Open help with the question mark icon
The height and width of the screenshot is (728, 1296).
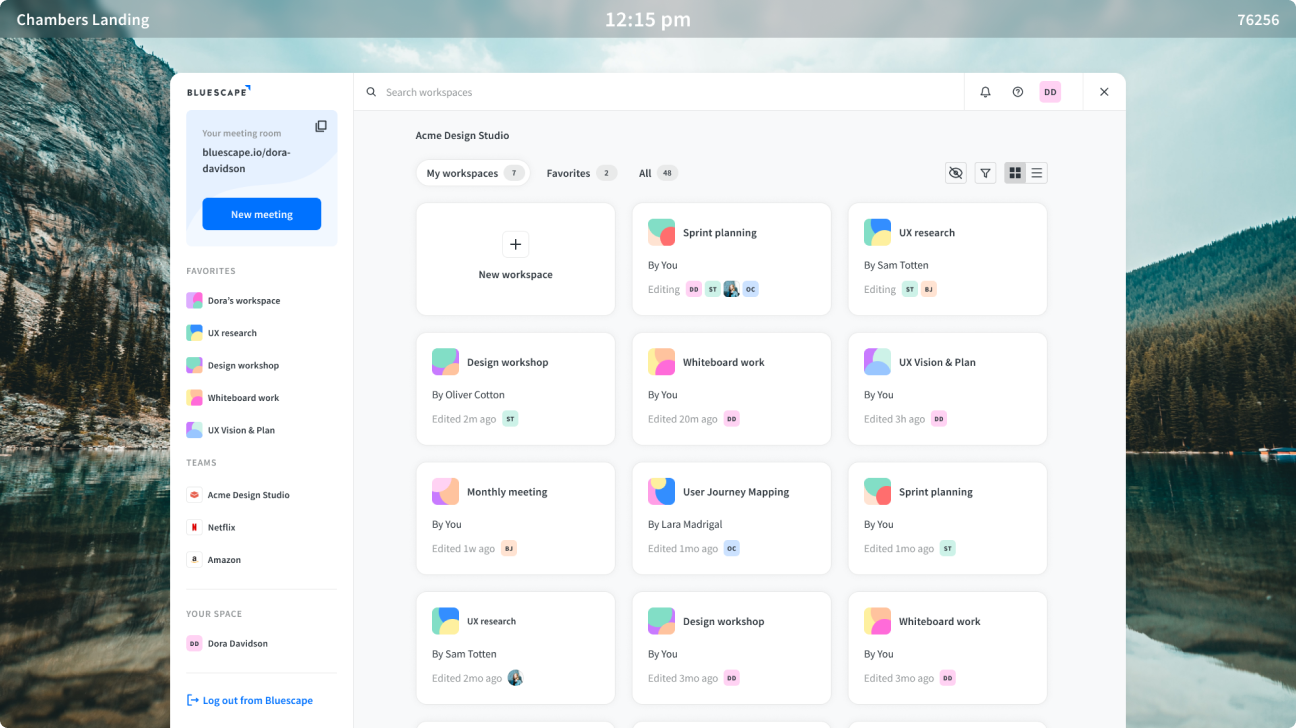click(x=1018, y=91)
